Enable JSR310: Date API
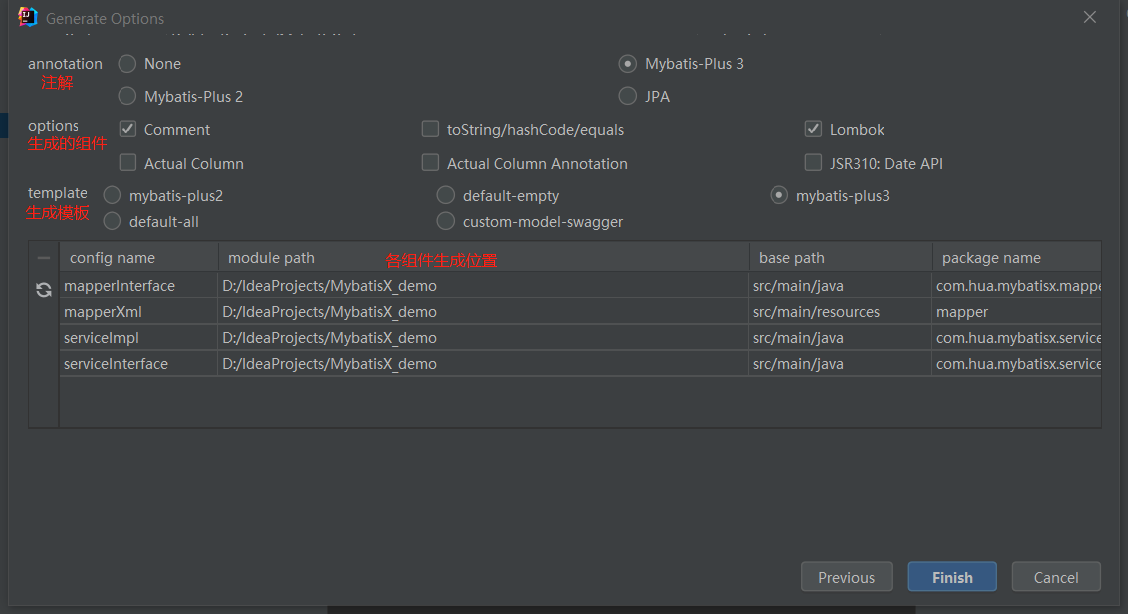The image size is (1128, 614). (813, 162)
